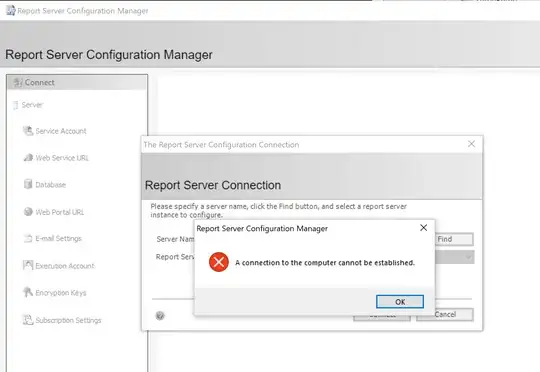The width and height of the screenshot is (540, 372).
Task: Click OK in the error message box
Action: click(400, 302)
